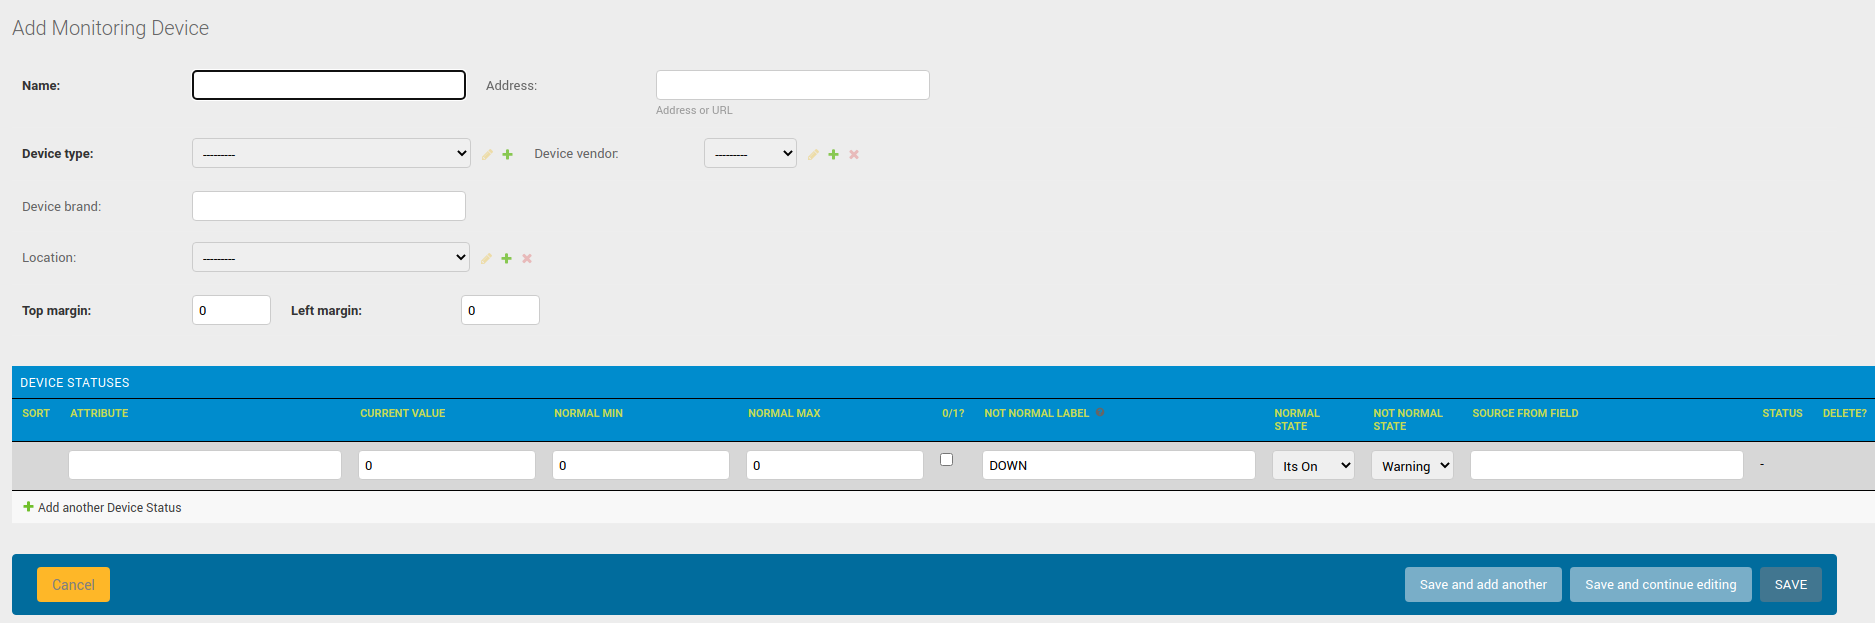Toggle the 0/1? checkbox in status row
Viewport: 1875px width, 623px height.
[x=946, y=460]
